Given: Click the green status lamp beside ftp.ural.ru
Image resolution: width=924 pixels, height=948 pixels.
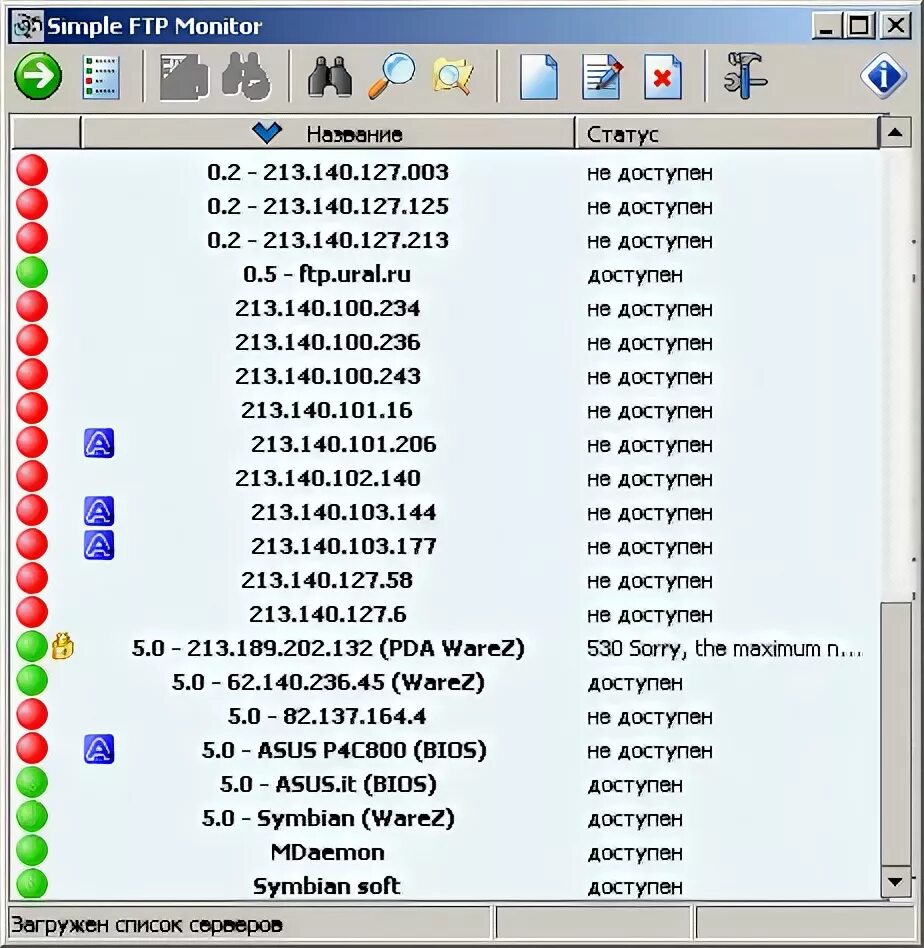Looking at the screenshot, I should (x=31, y=270).
